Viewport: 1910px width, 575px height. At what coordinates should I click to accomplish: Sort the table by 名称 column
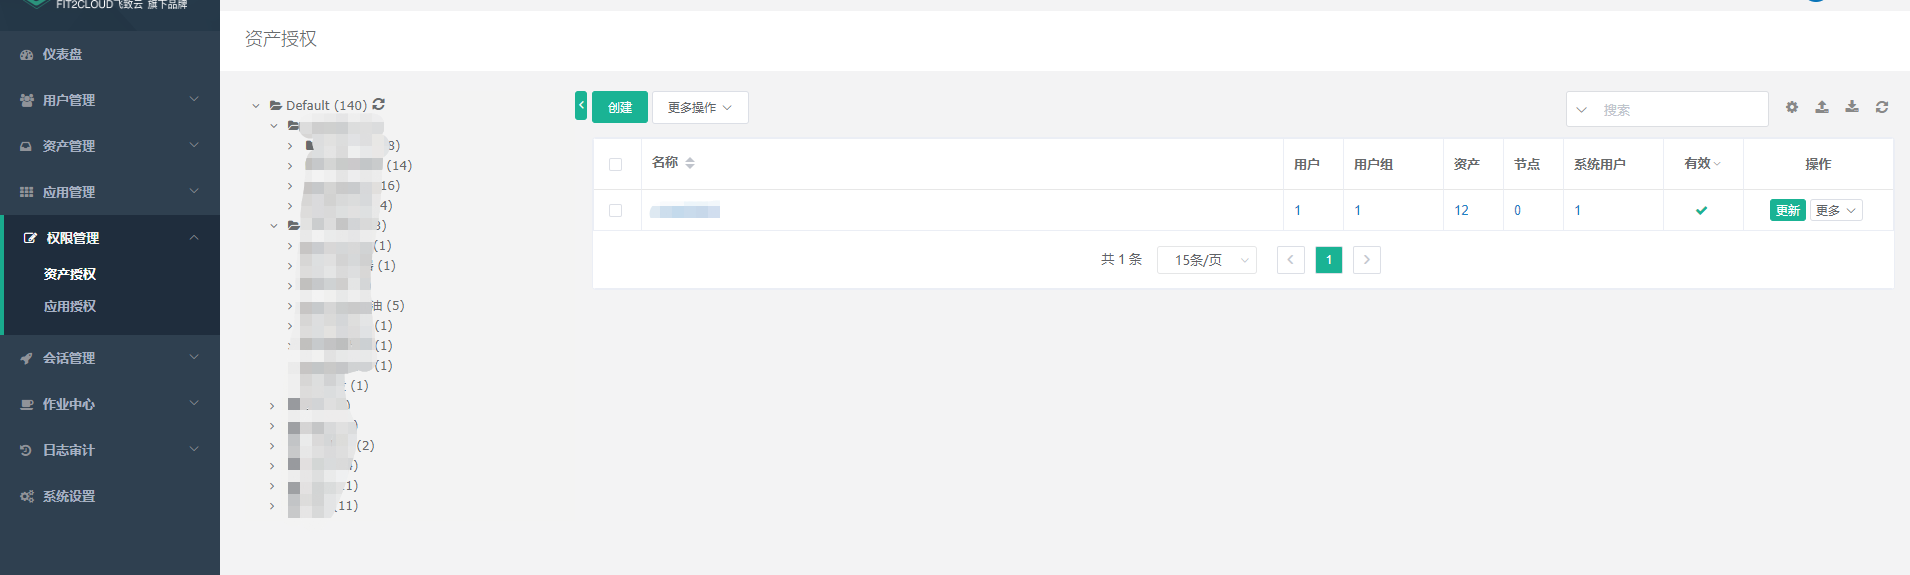pos(690,163)
